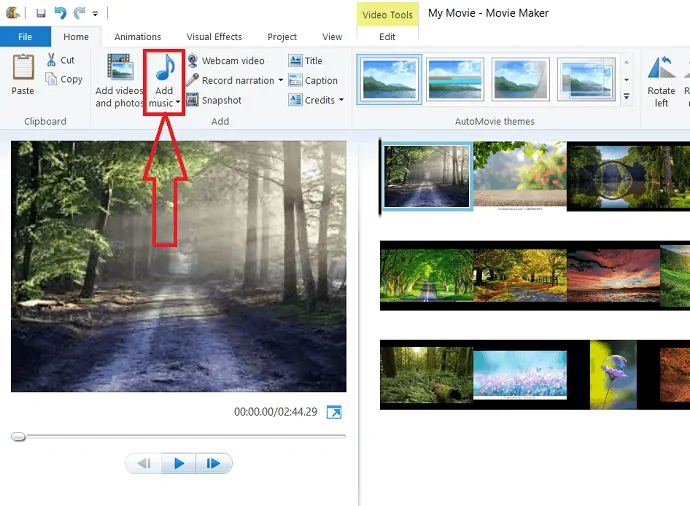Select the red sunset sky clip
Image resolution: width=690 pixels, height=506 pixels.
[x=613, y=275]
